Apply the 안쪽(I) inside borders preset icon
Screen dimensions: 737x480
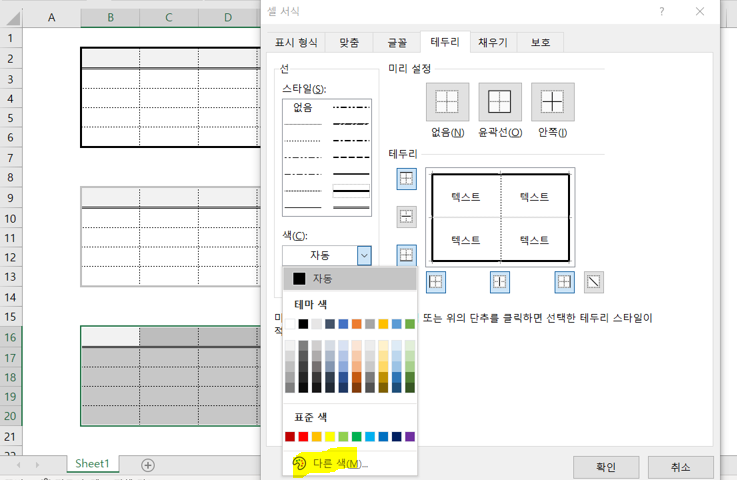click(552, 102)
